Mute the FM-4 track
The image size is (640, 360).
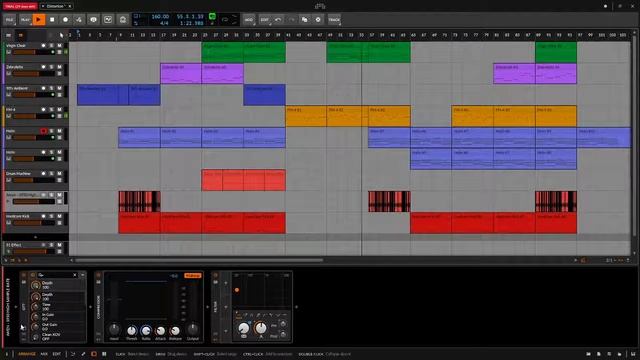[60, 109]
